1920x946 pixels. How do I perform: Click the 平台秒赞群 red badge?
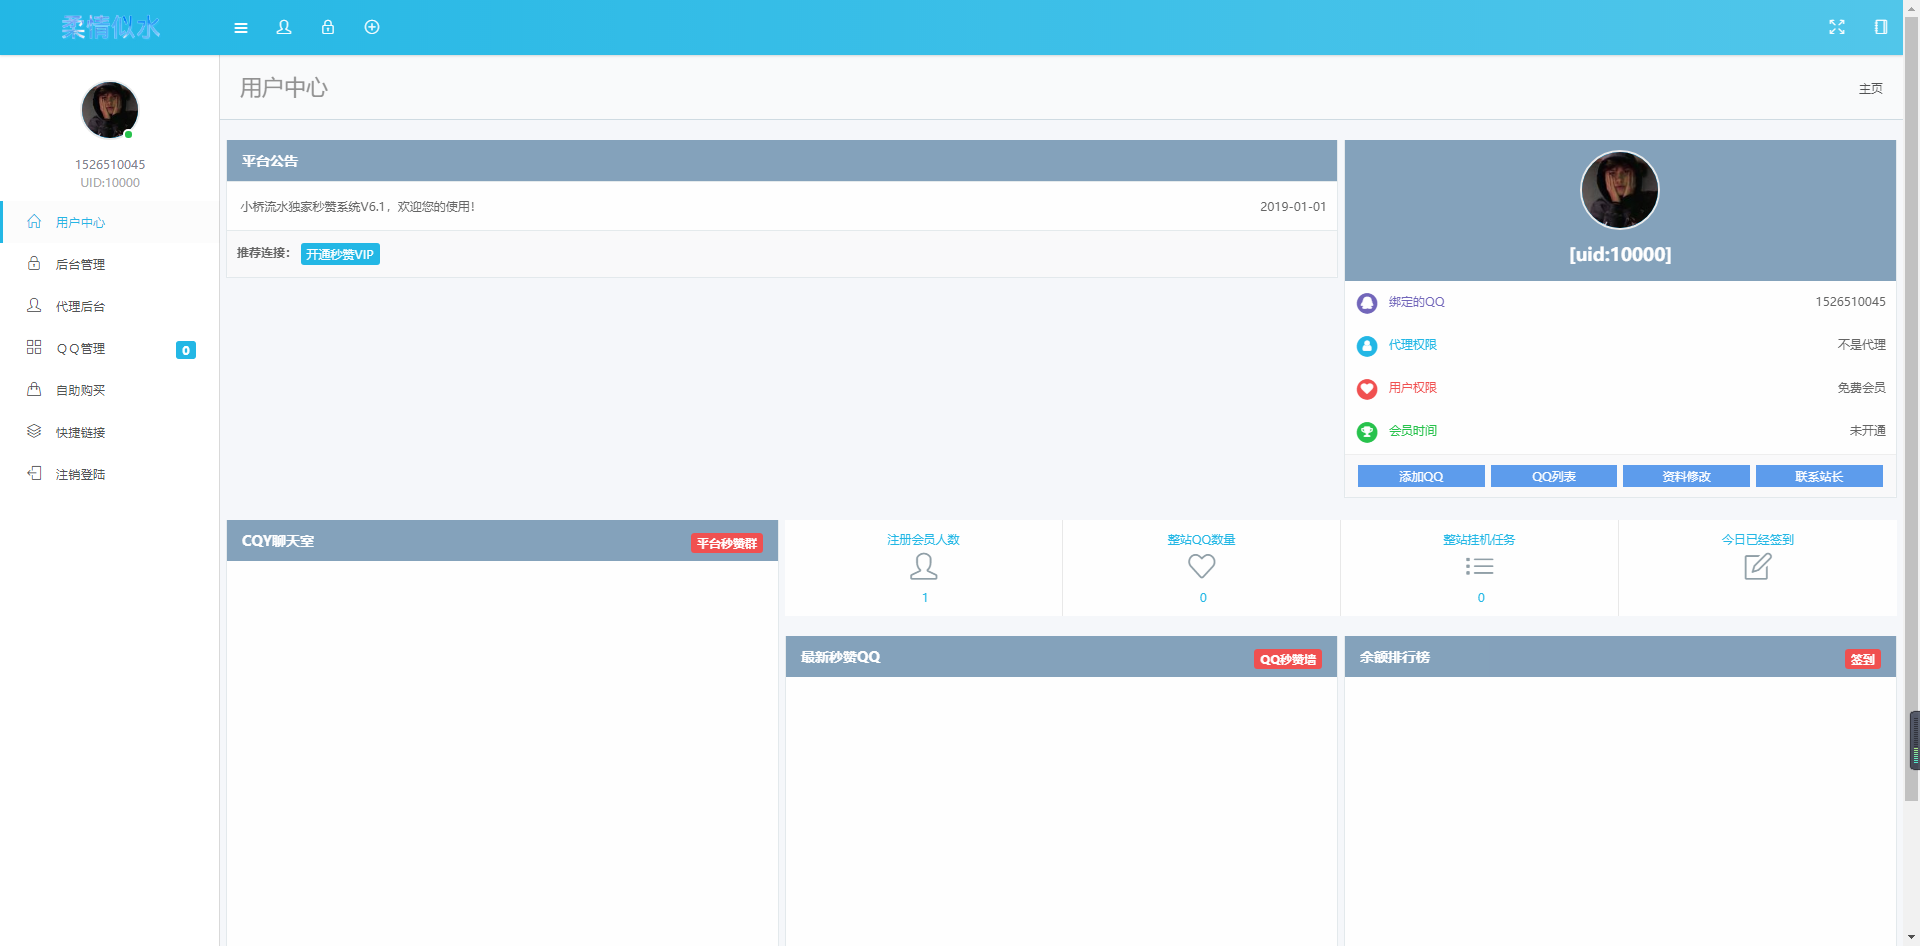(x=727, y=544)
